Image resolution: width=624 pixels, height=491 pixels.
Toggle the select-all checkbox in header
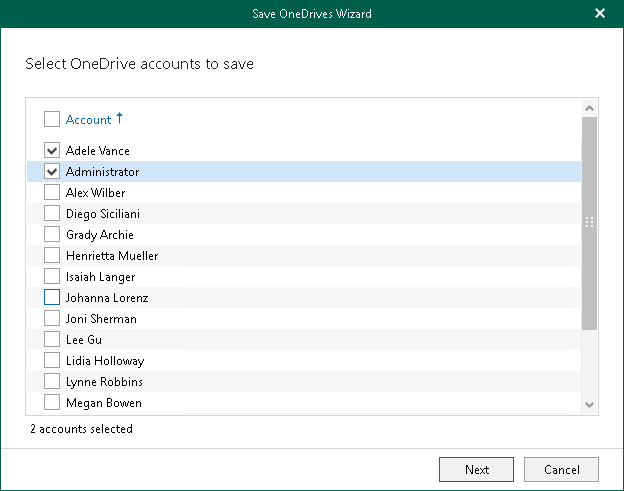coord(52,120)
